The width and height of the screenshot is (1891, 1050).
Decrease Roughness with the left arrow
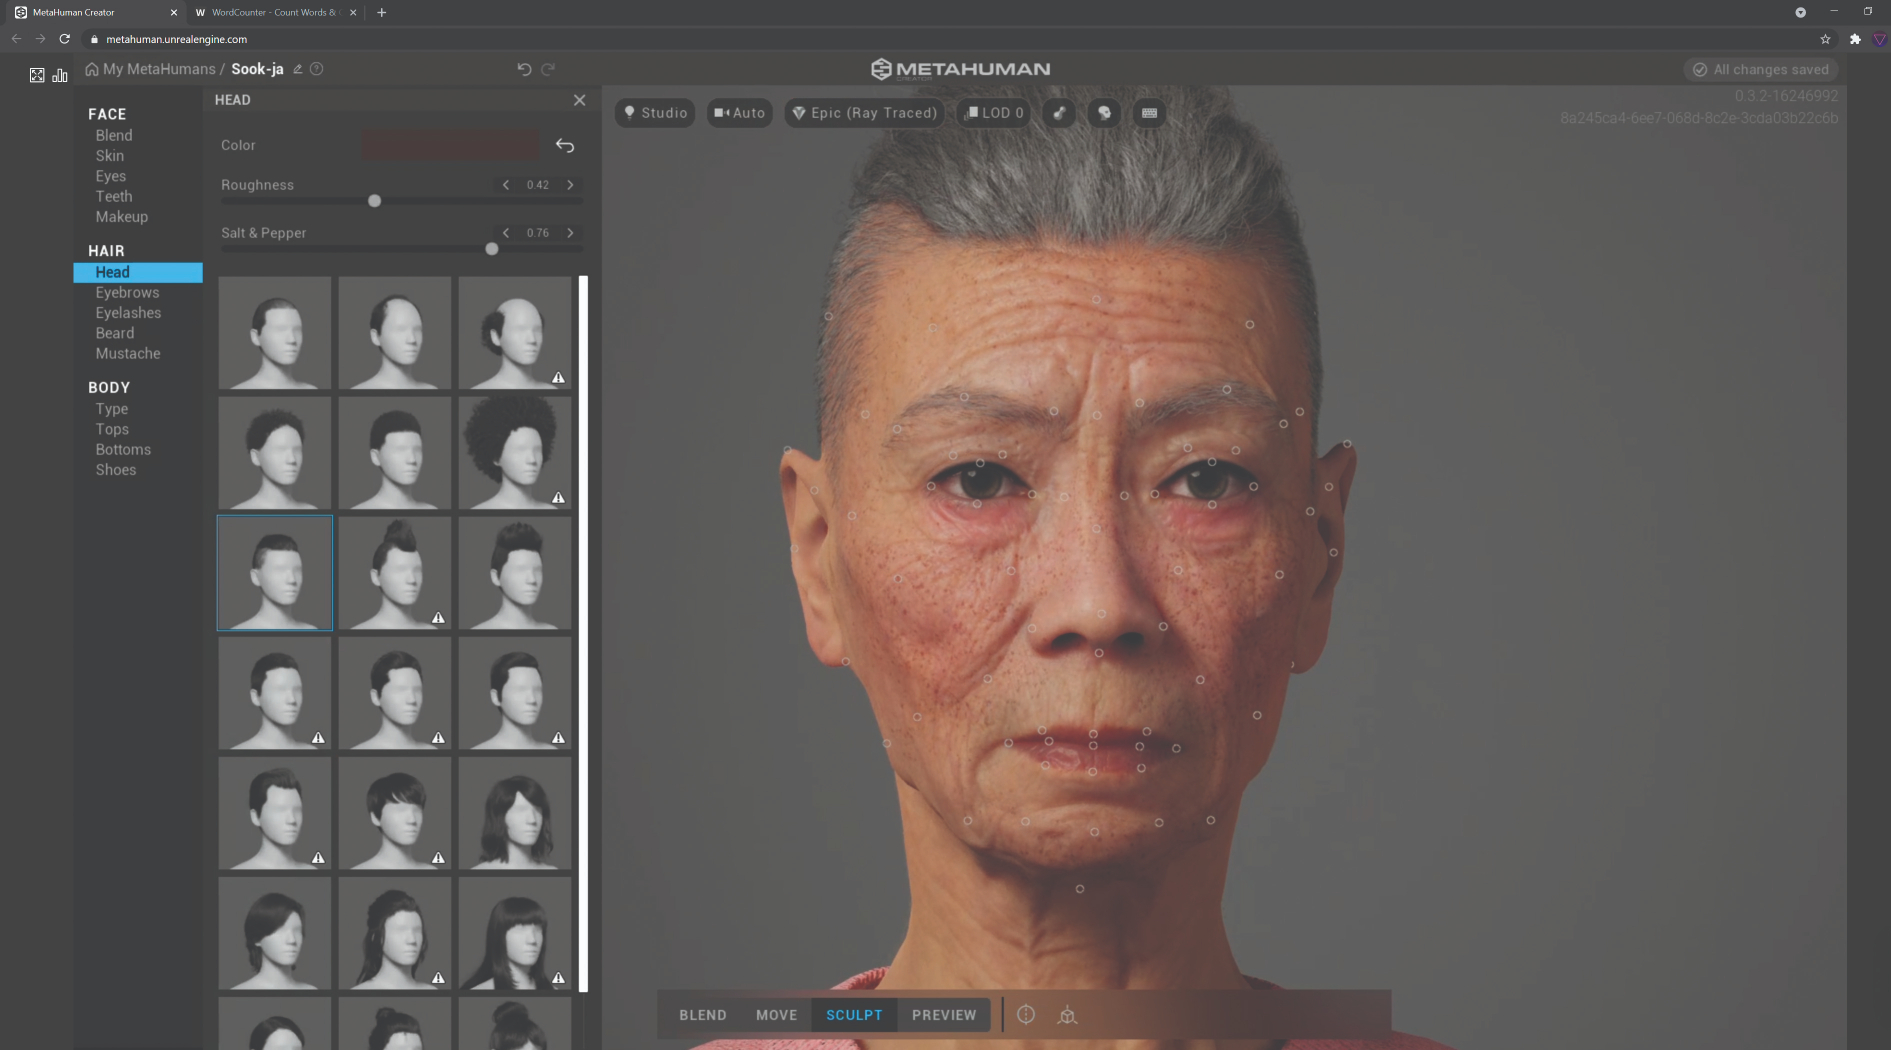[x=506, y=185]
